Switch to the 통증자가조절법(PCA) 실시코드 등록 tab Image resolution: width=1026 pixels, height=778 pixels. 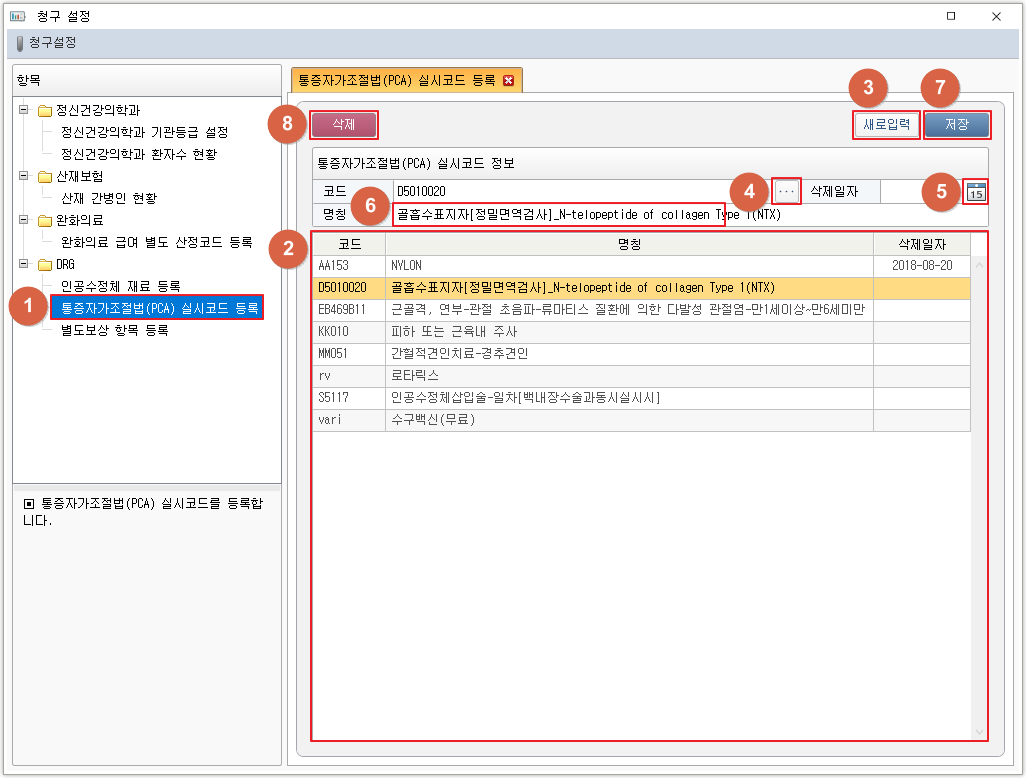pyautogui.click(x=396, y=81)
